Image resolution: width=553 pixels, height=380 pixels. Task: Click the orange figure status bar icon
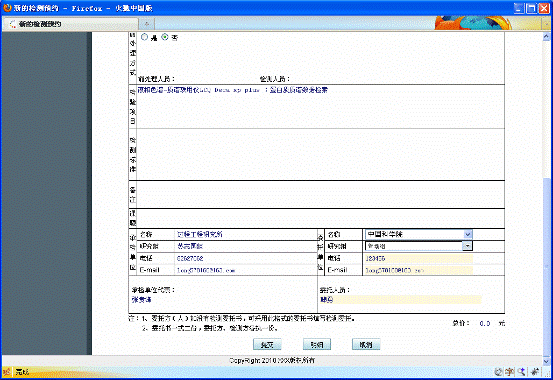pos(510,372)
